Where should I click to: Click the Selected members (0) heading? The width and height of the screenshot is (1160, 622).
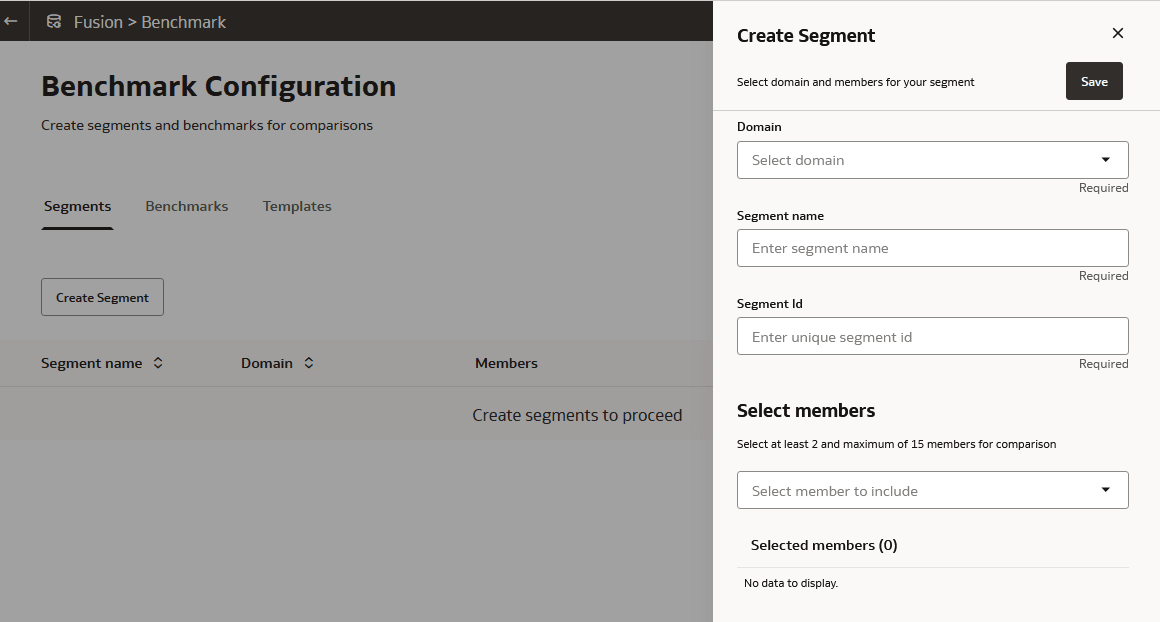pyautogui.click(x=824, y=545)
